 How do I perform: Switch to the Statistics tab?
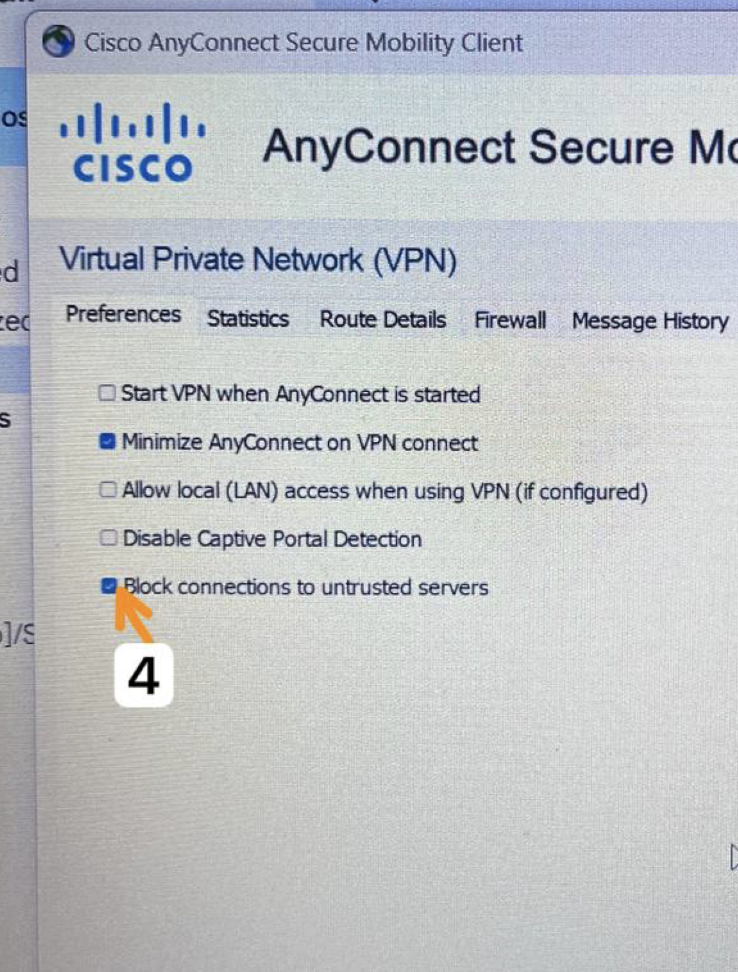(248, 319)
